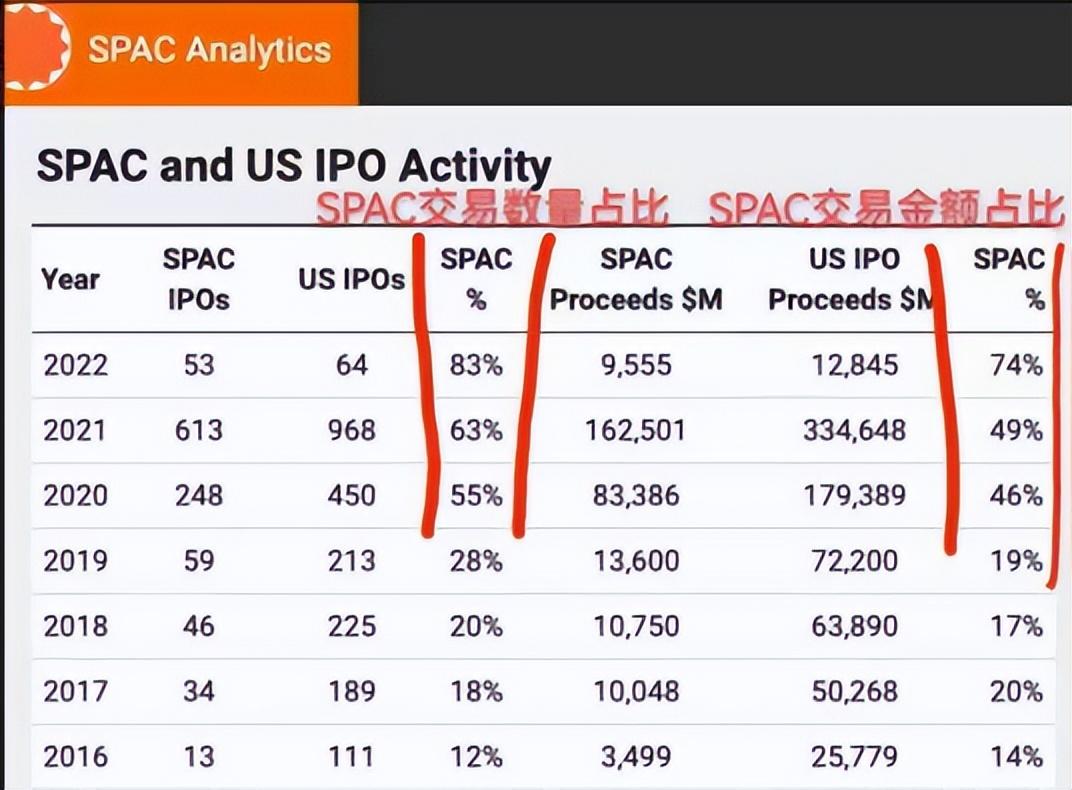This screenshot has height=790, width=1072.
Task: Select the 2018 year row cell
Action: 75,626
